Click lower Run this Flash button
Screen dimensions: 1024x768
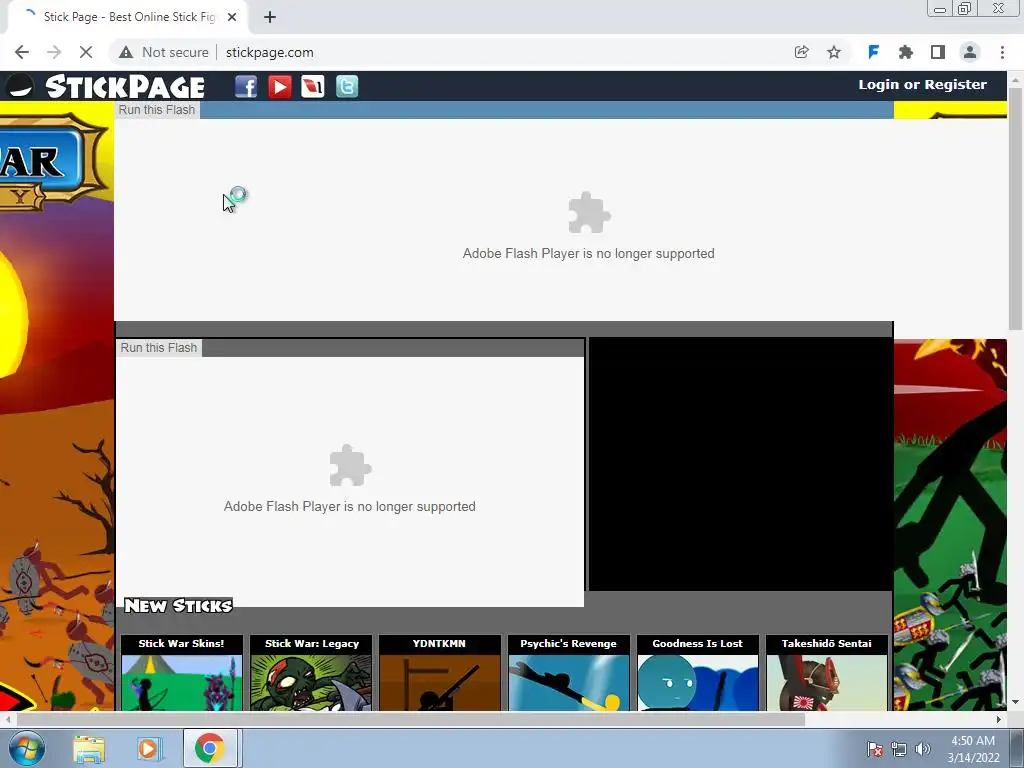[159, 347]
